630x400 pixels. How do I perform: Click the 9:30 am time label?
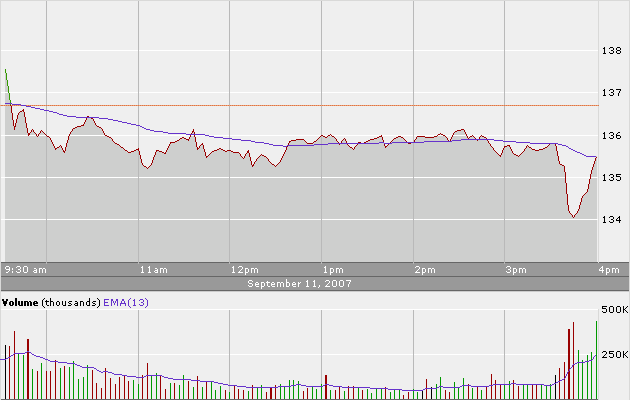pyautogui.click(x=26, y=270)
